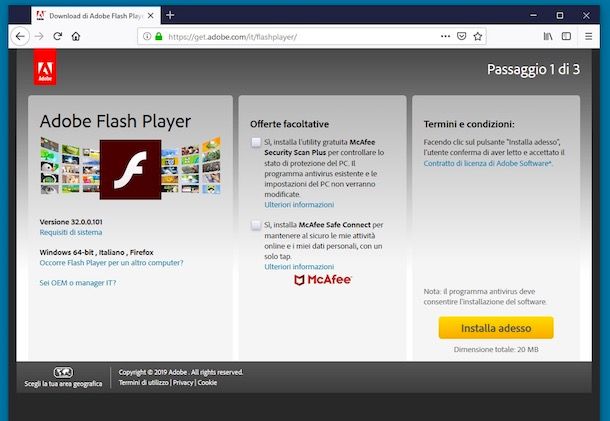Click the green padlock security icon

(x=158, y=36)
